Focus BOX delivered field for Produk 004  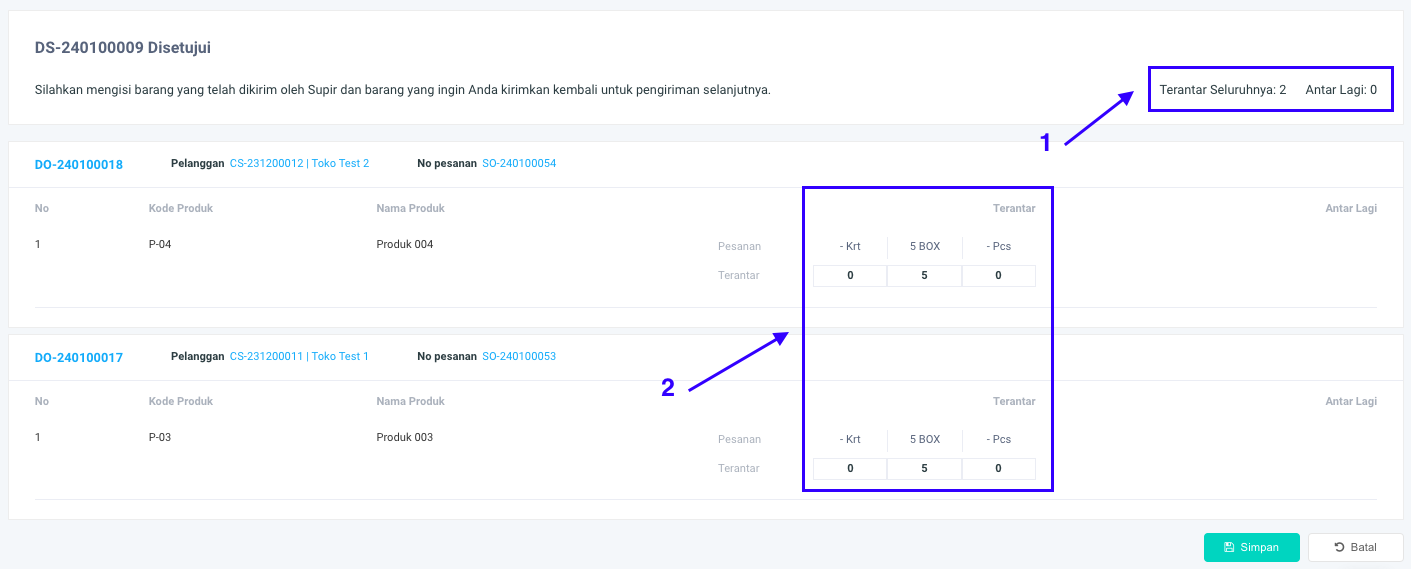coord(924,276)
